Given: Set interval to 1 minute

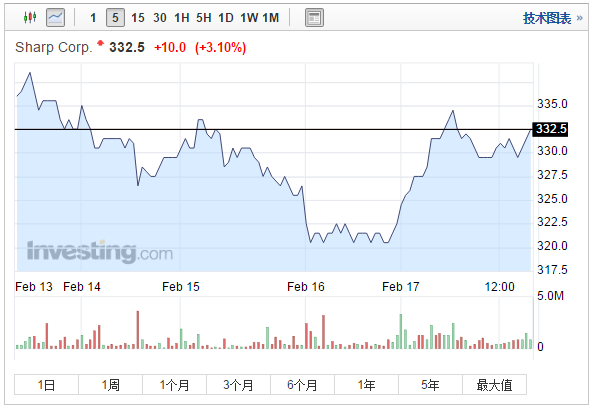Looking at the screenshot, I should click(x=93, y=18).
